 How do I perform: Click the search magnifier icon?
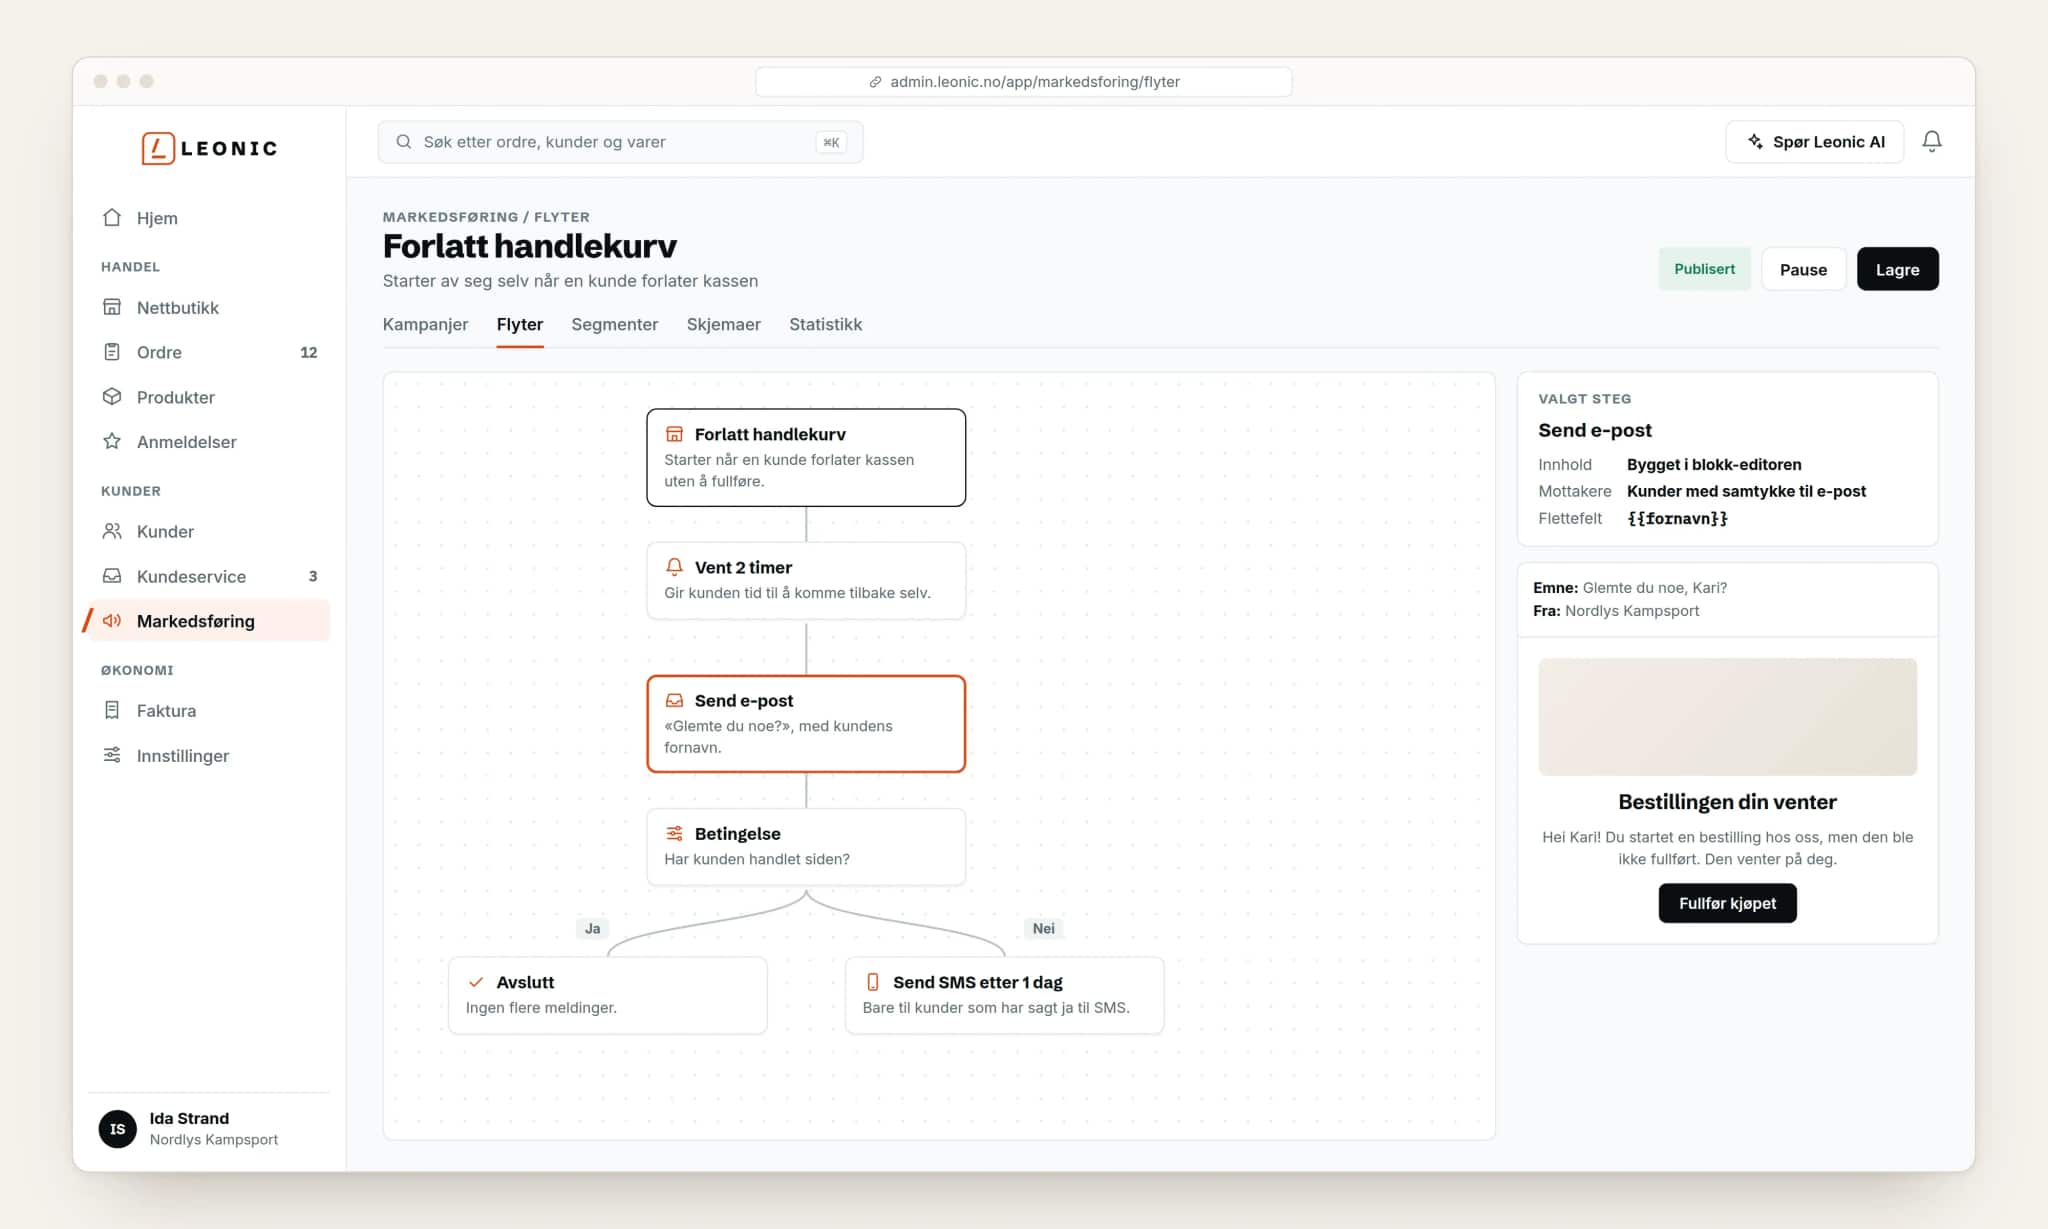click(x=404, y=142)
